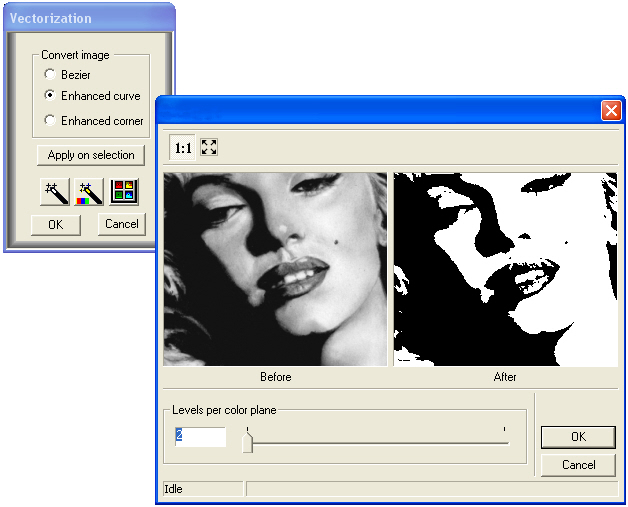Click the color magic wand icon

pos(89,190)
